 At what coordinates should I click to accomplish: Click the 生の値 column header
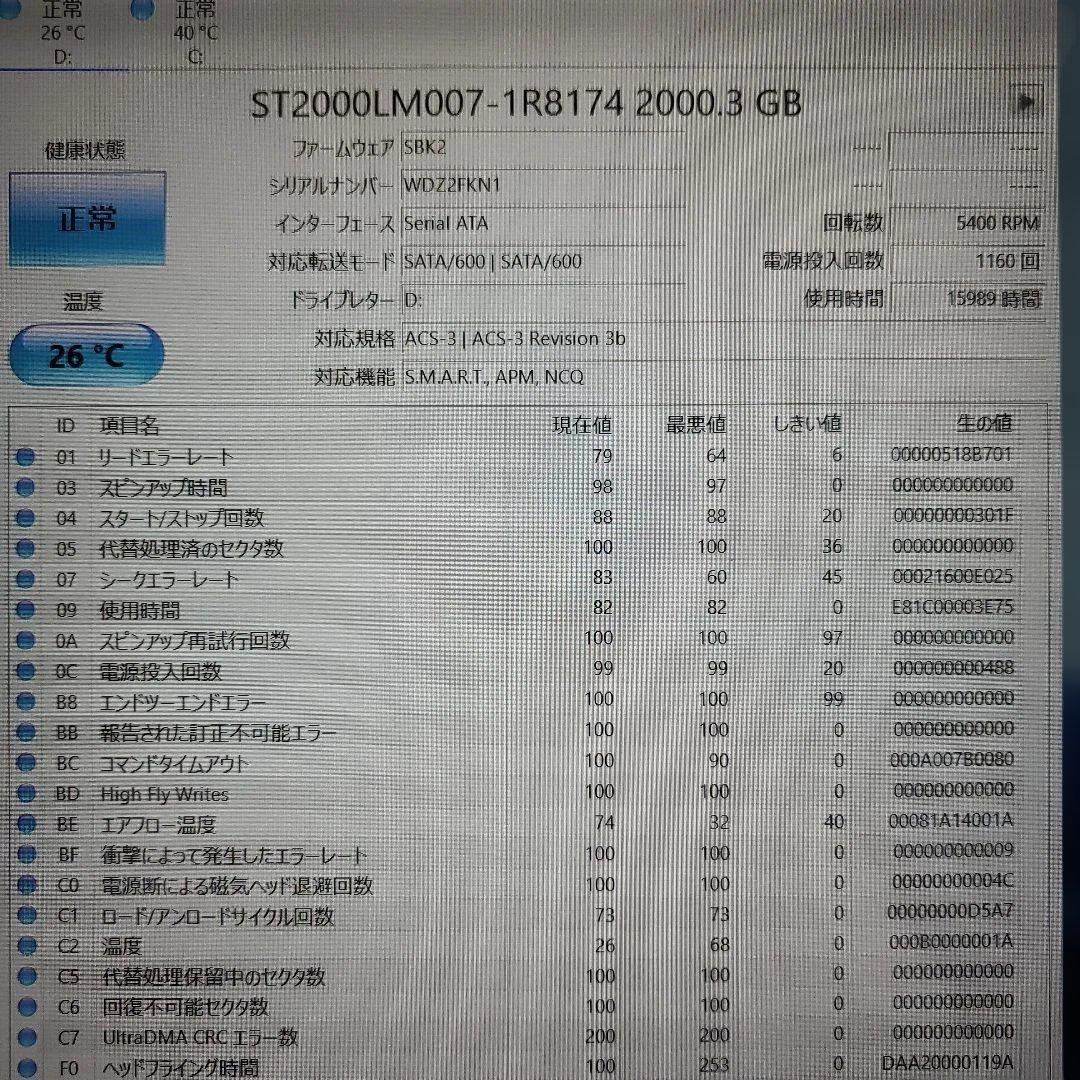986,423
